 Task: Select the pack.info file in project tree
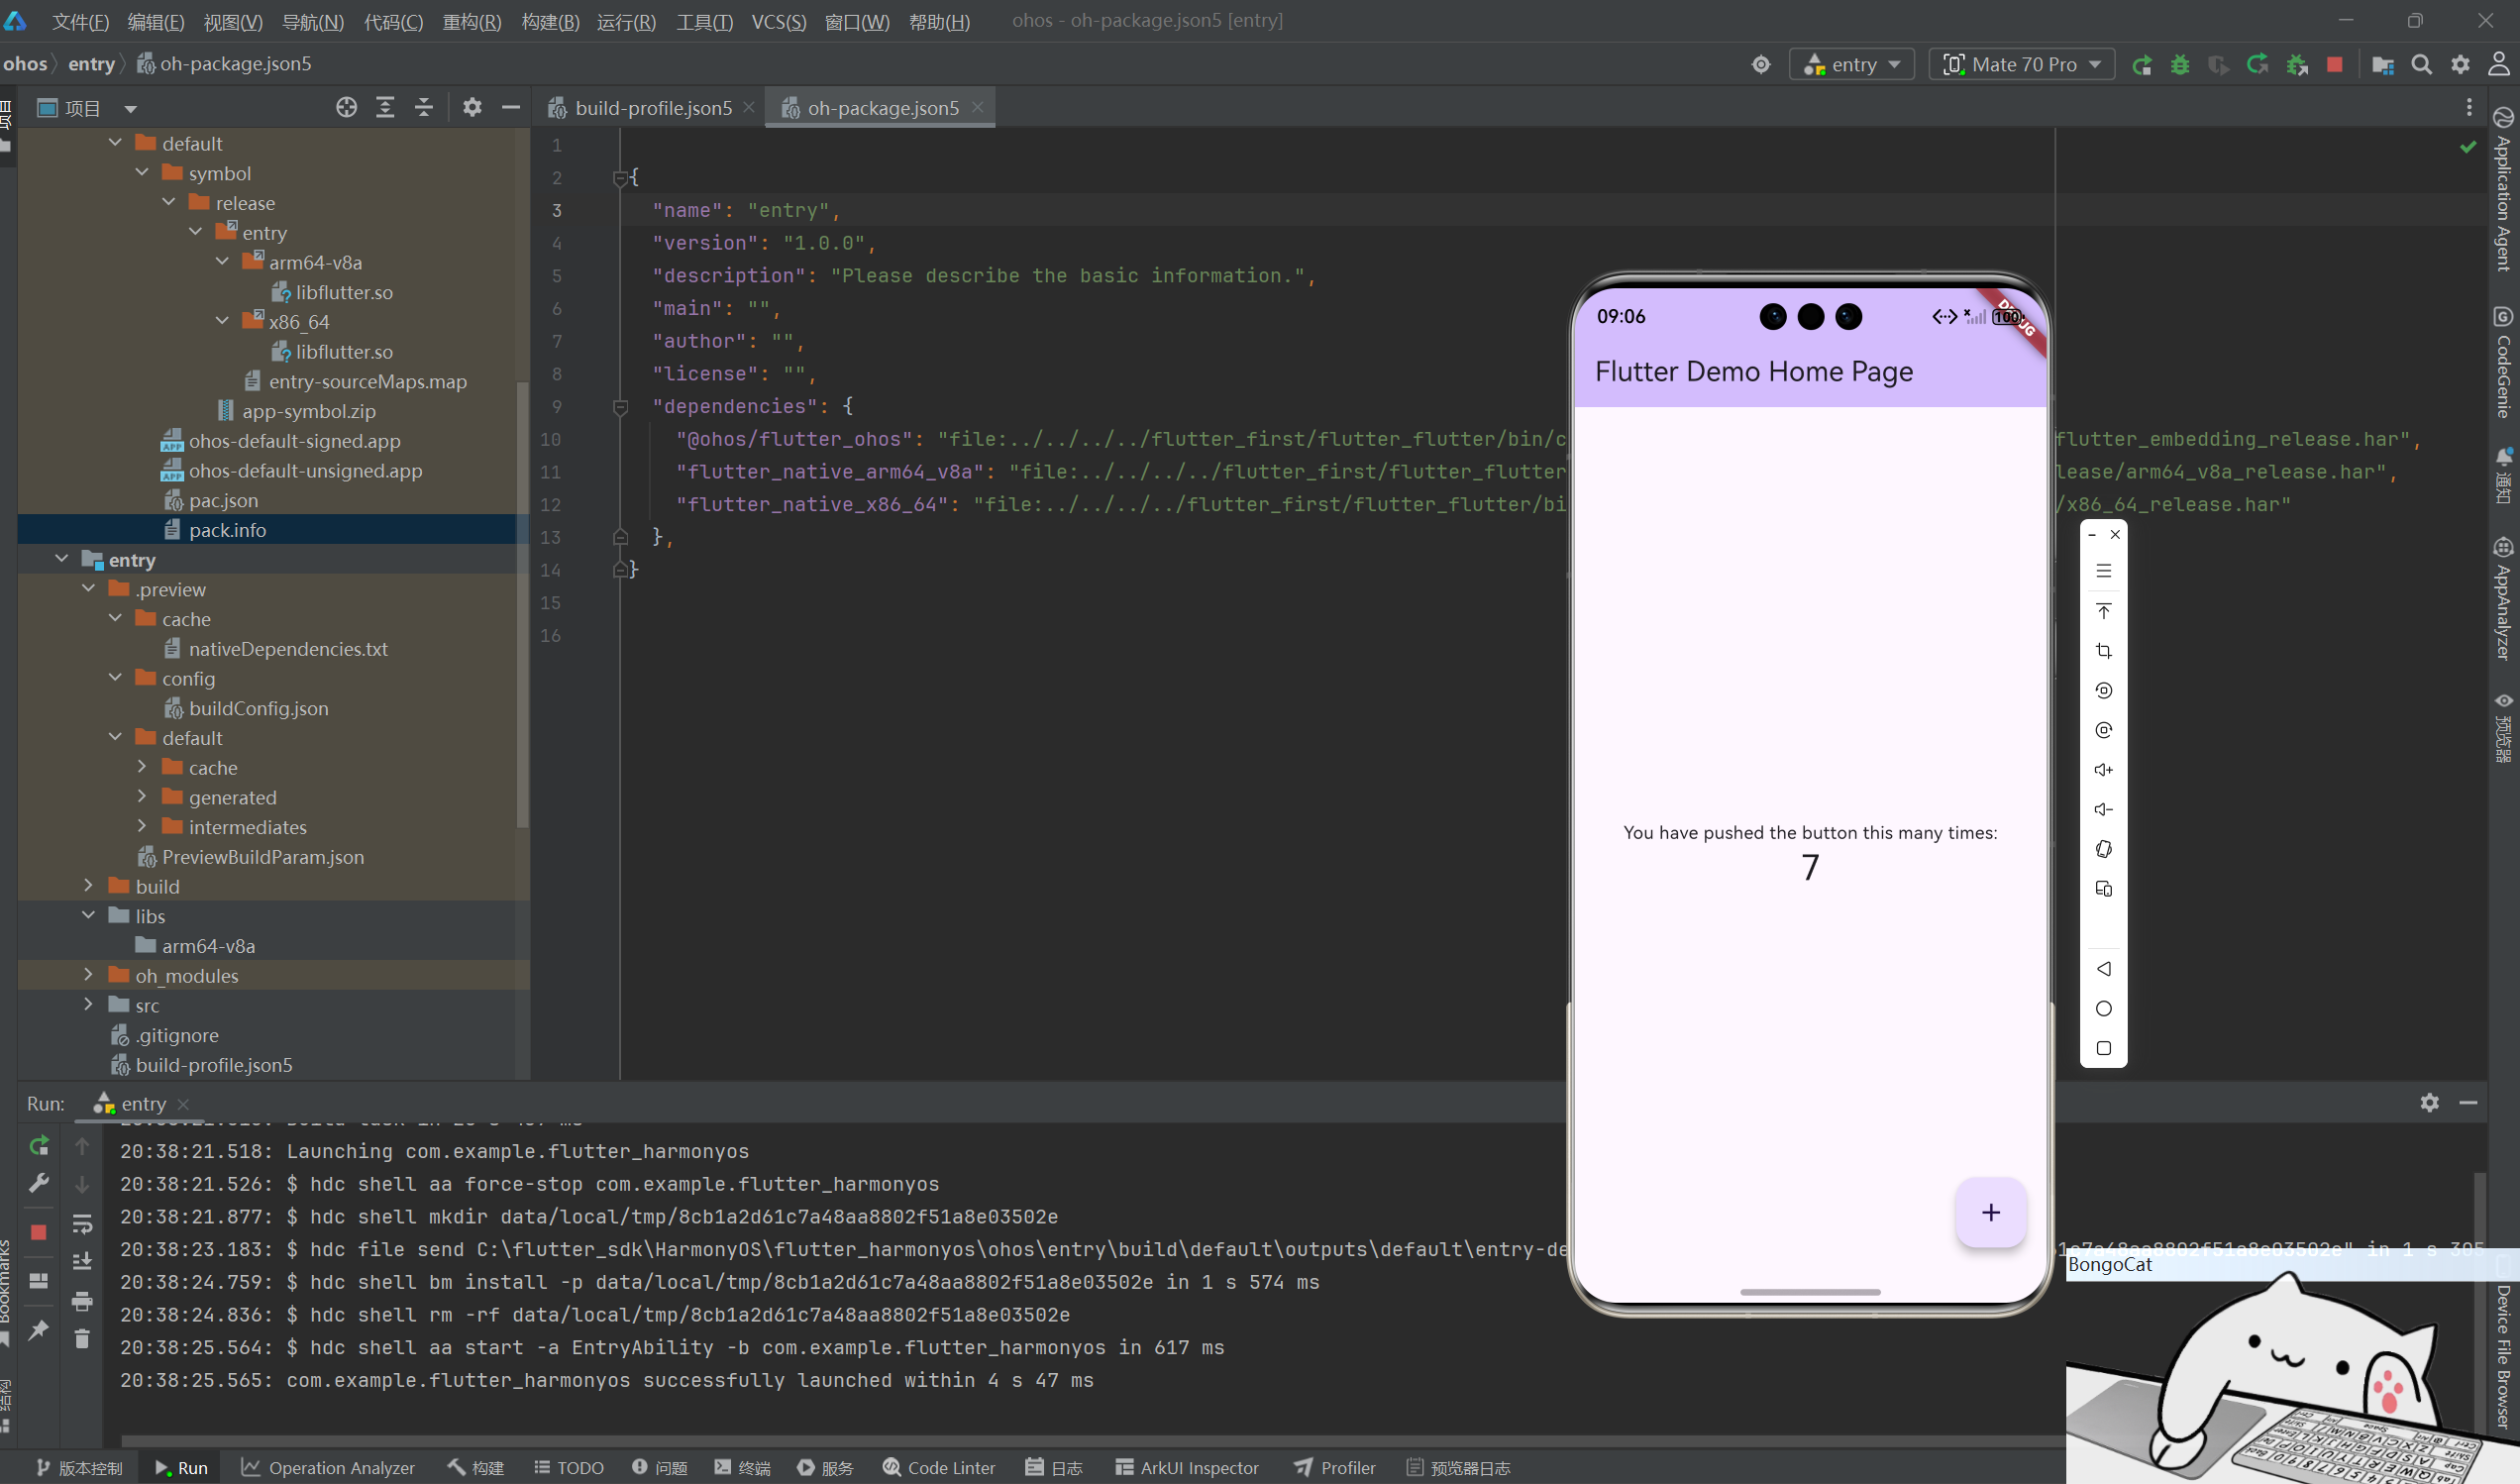[227, 530]
